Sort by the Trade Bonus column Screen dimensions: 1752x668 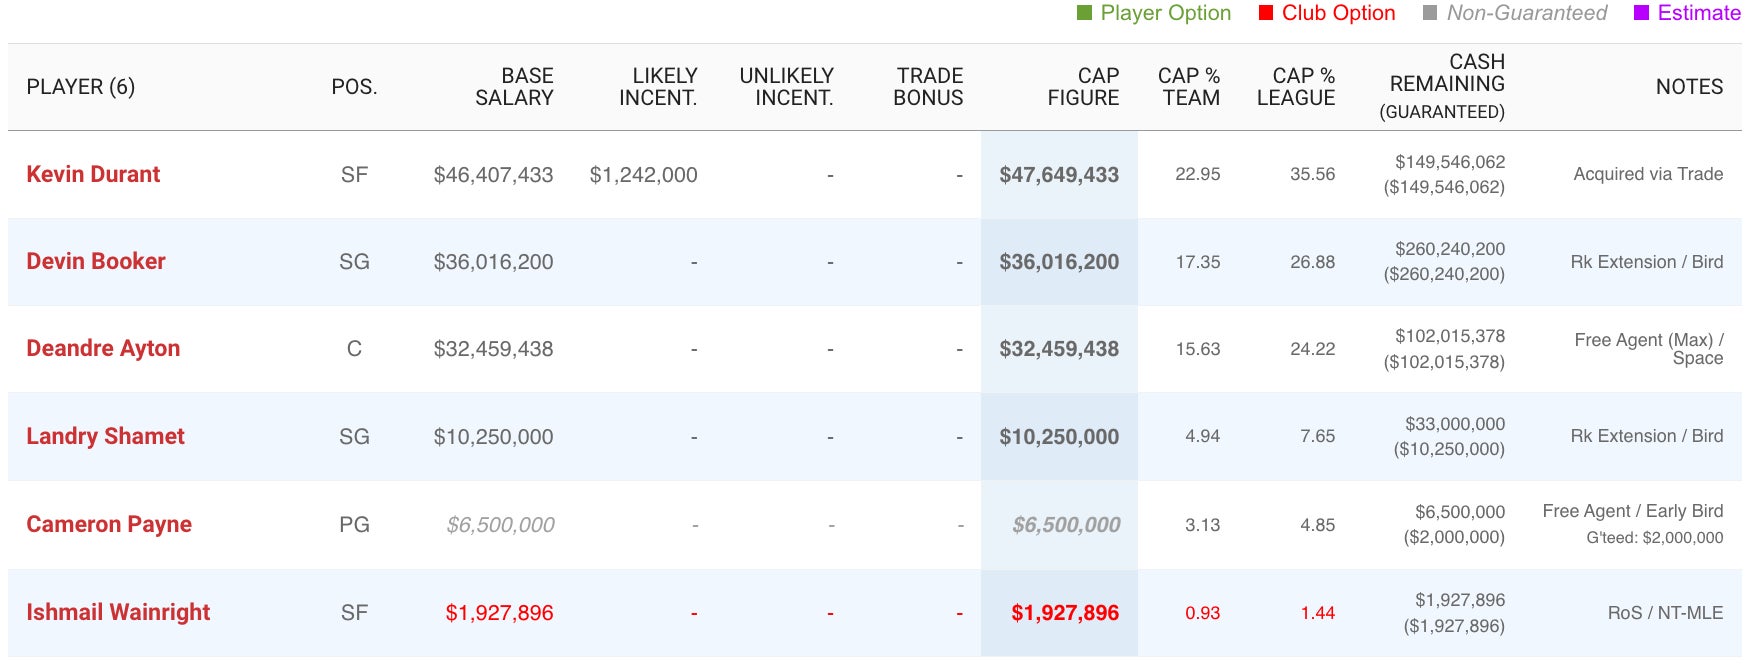[928, 87]
